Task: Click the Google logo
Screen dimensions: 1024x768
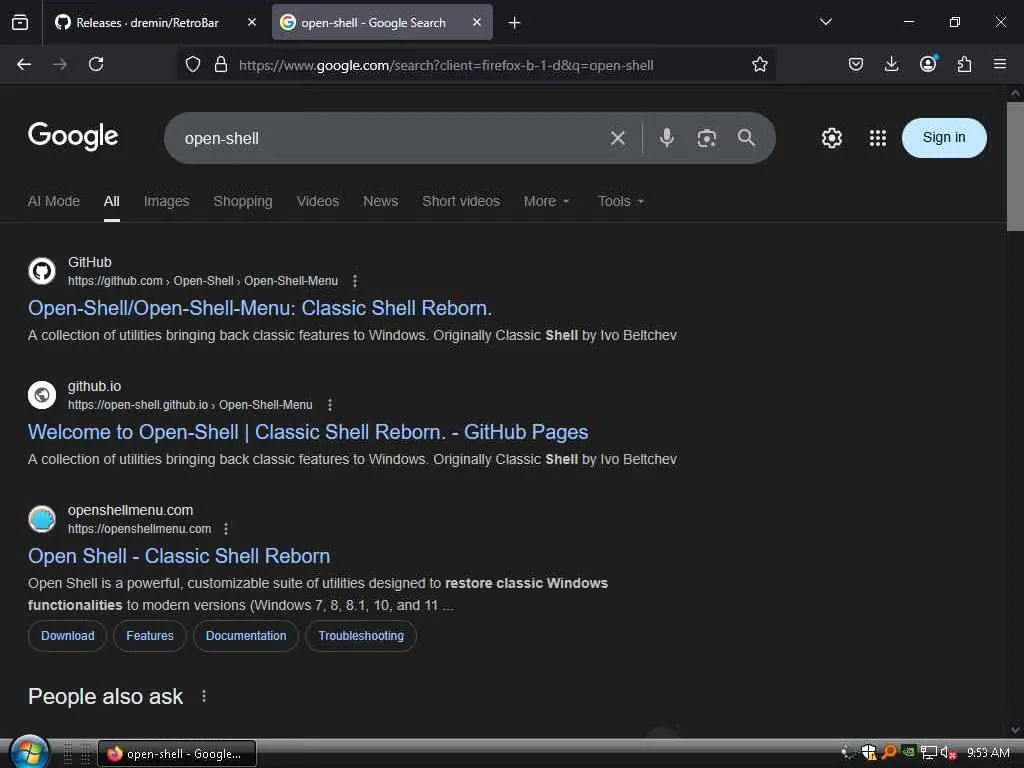Action: [x=73, y=136]
